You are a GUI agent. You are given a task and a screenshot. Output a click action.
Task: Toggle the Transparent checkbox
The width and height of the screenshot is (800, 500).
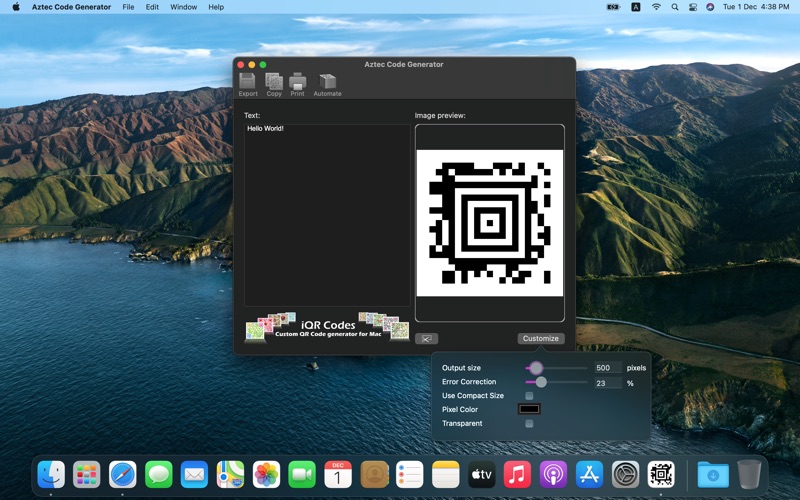click(x=529, y=423)
